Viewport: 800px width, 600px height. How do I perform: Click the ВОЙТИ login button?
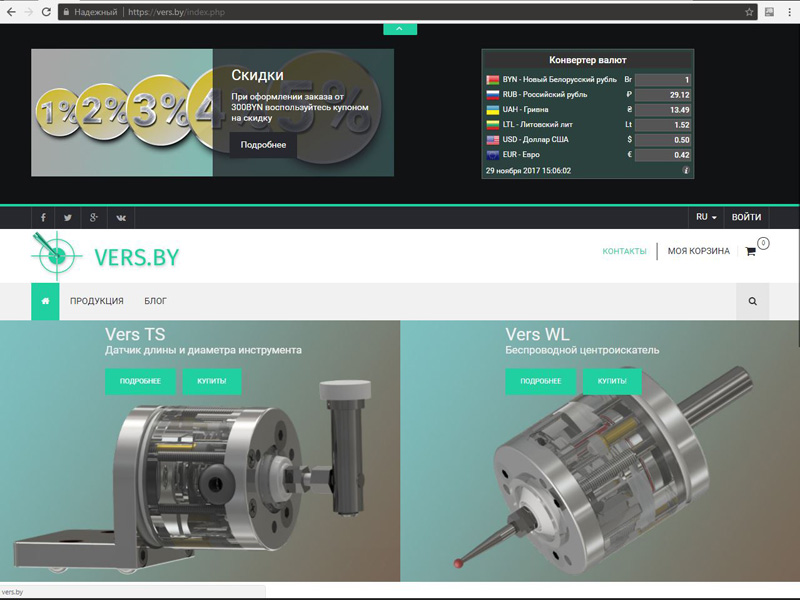click(746, 217)
